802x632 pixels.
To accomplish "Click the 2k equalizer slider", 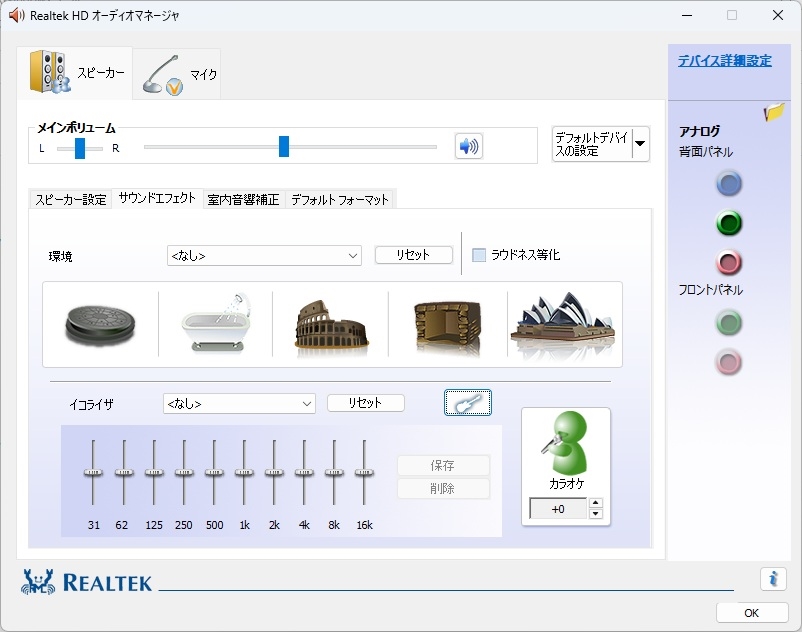I will (274, 472).
